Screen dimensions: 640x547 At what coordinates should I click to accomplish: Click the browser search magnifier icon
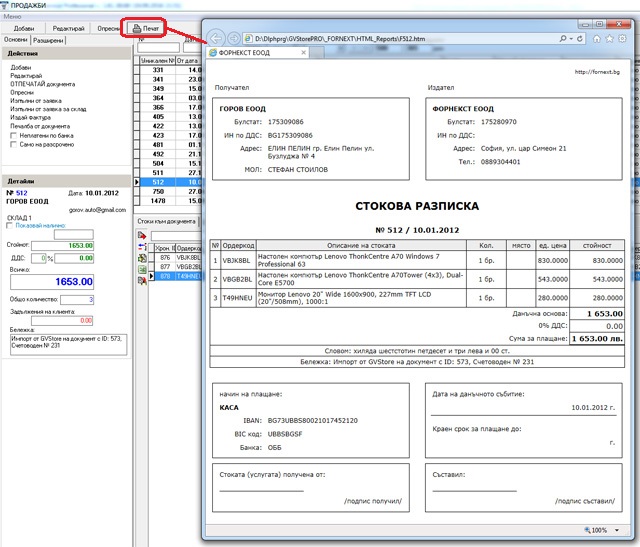pos(563,38)
